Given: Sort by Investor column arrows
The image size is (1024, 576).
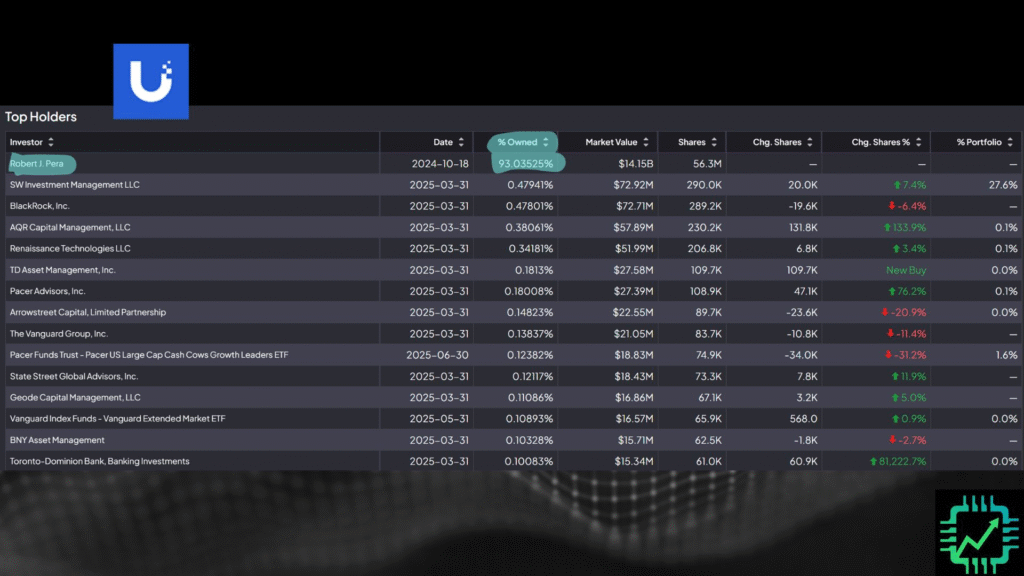Looking at the screenshot, I should point(50,142).
